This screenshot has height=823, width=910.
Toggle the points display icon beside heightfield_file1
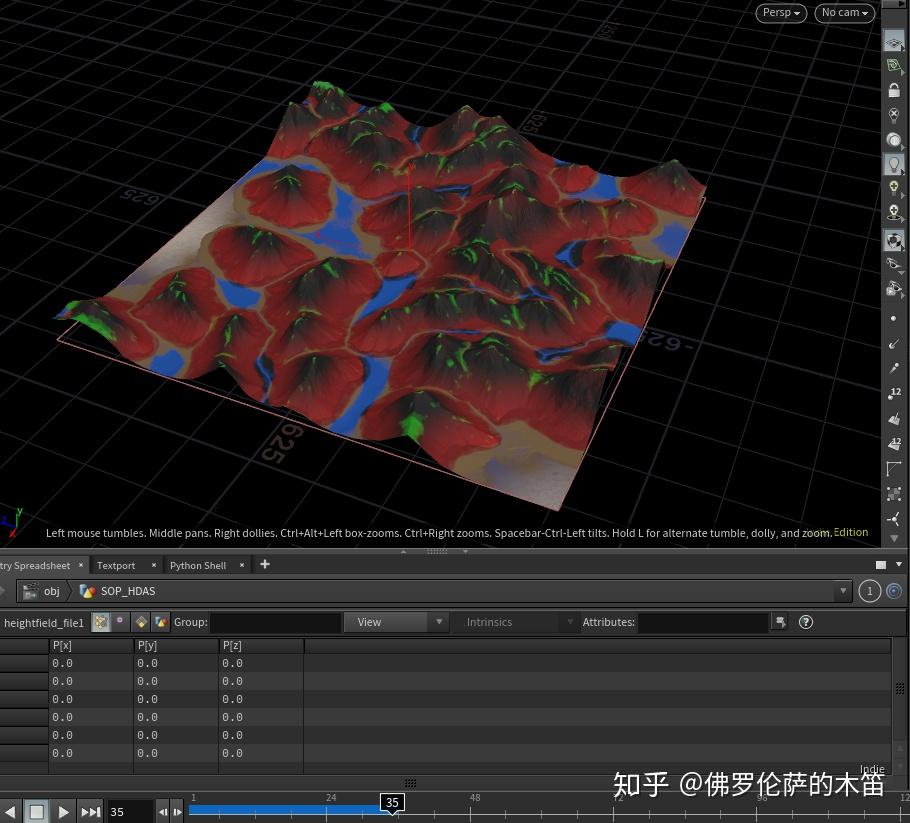pyautogui.click(x=101, y=622)
